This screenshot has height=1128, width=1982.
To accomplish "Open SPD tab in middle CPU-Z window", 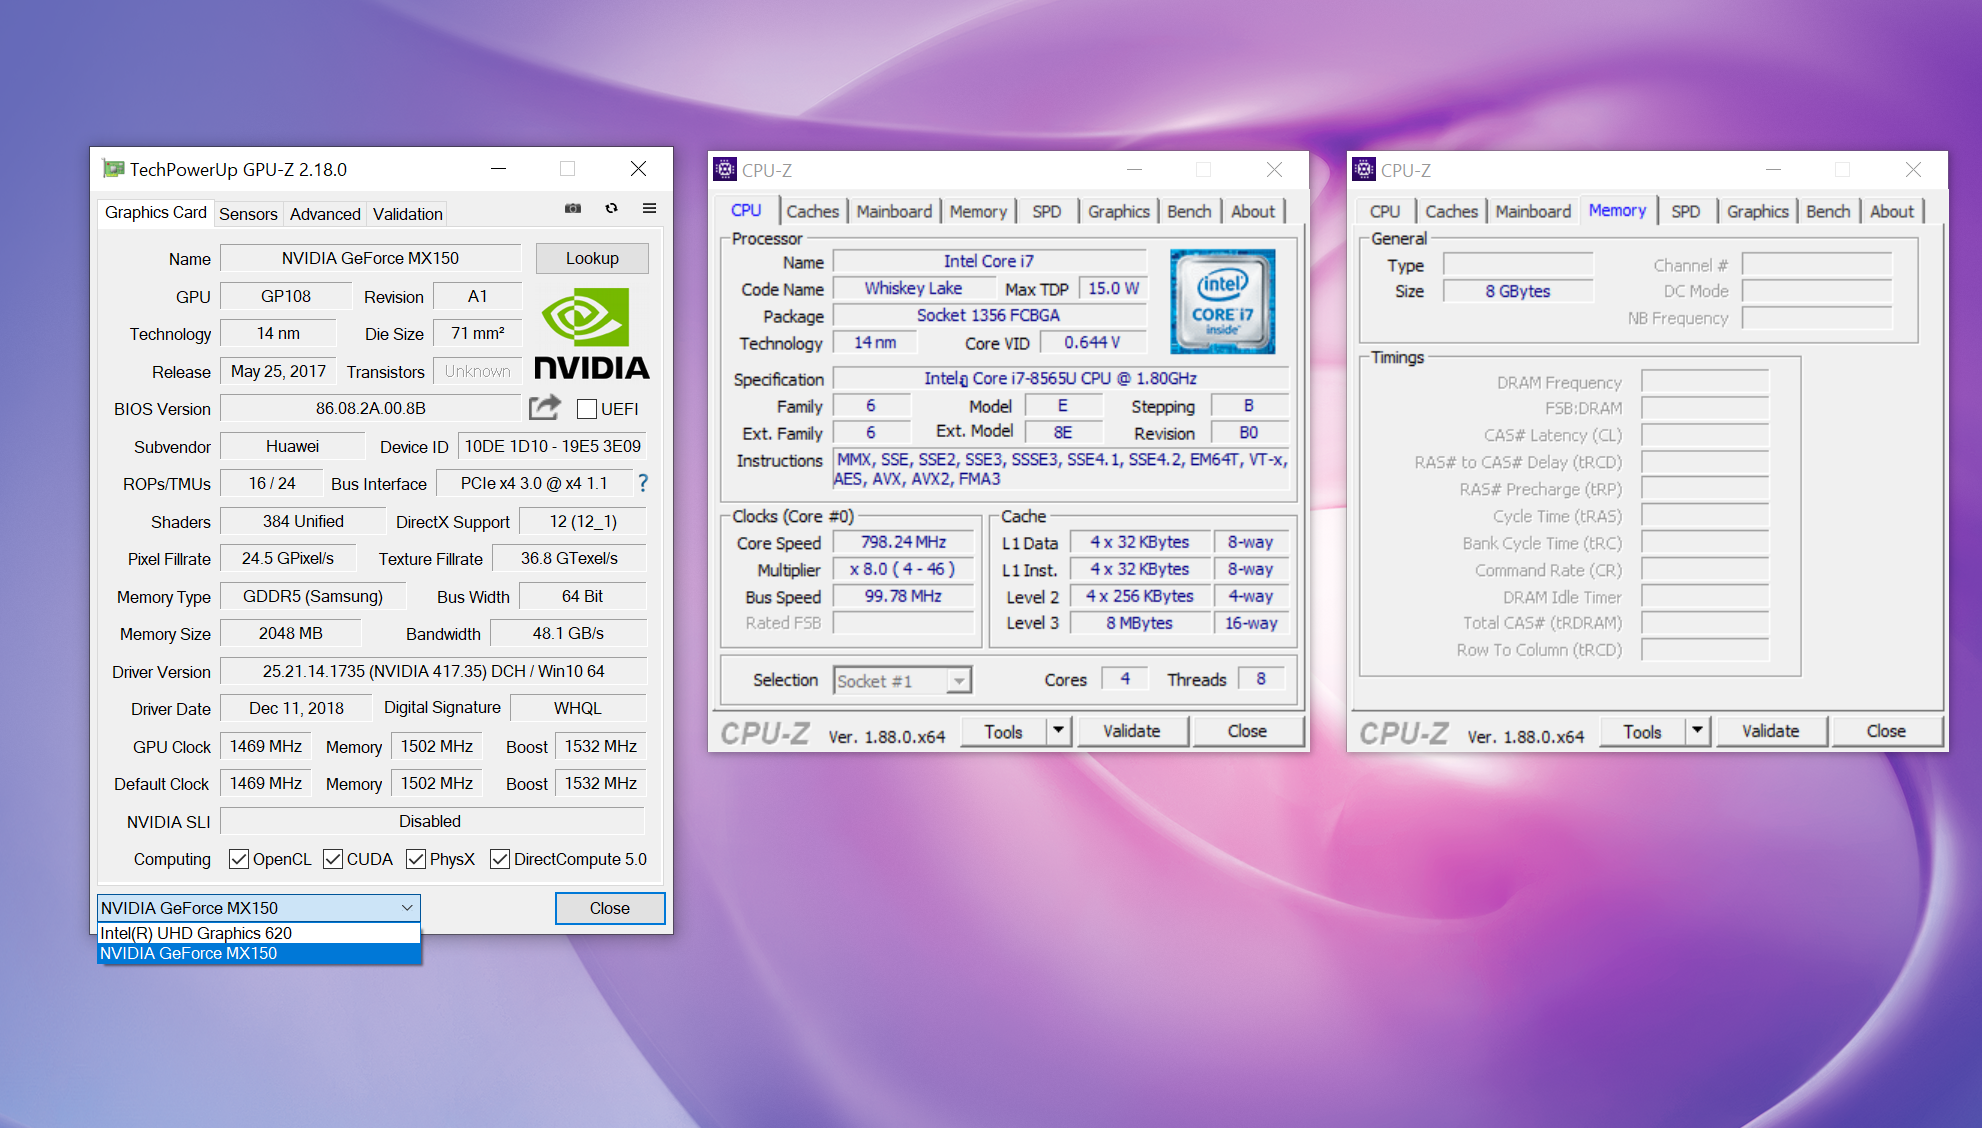I will click(x=1047, y=211).
